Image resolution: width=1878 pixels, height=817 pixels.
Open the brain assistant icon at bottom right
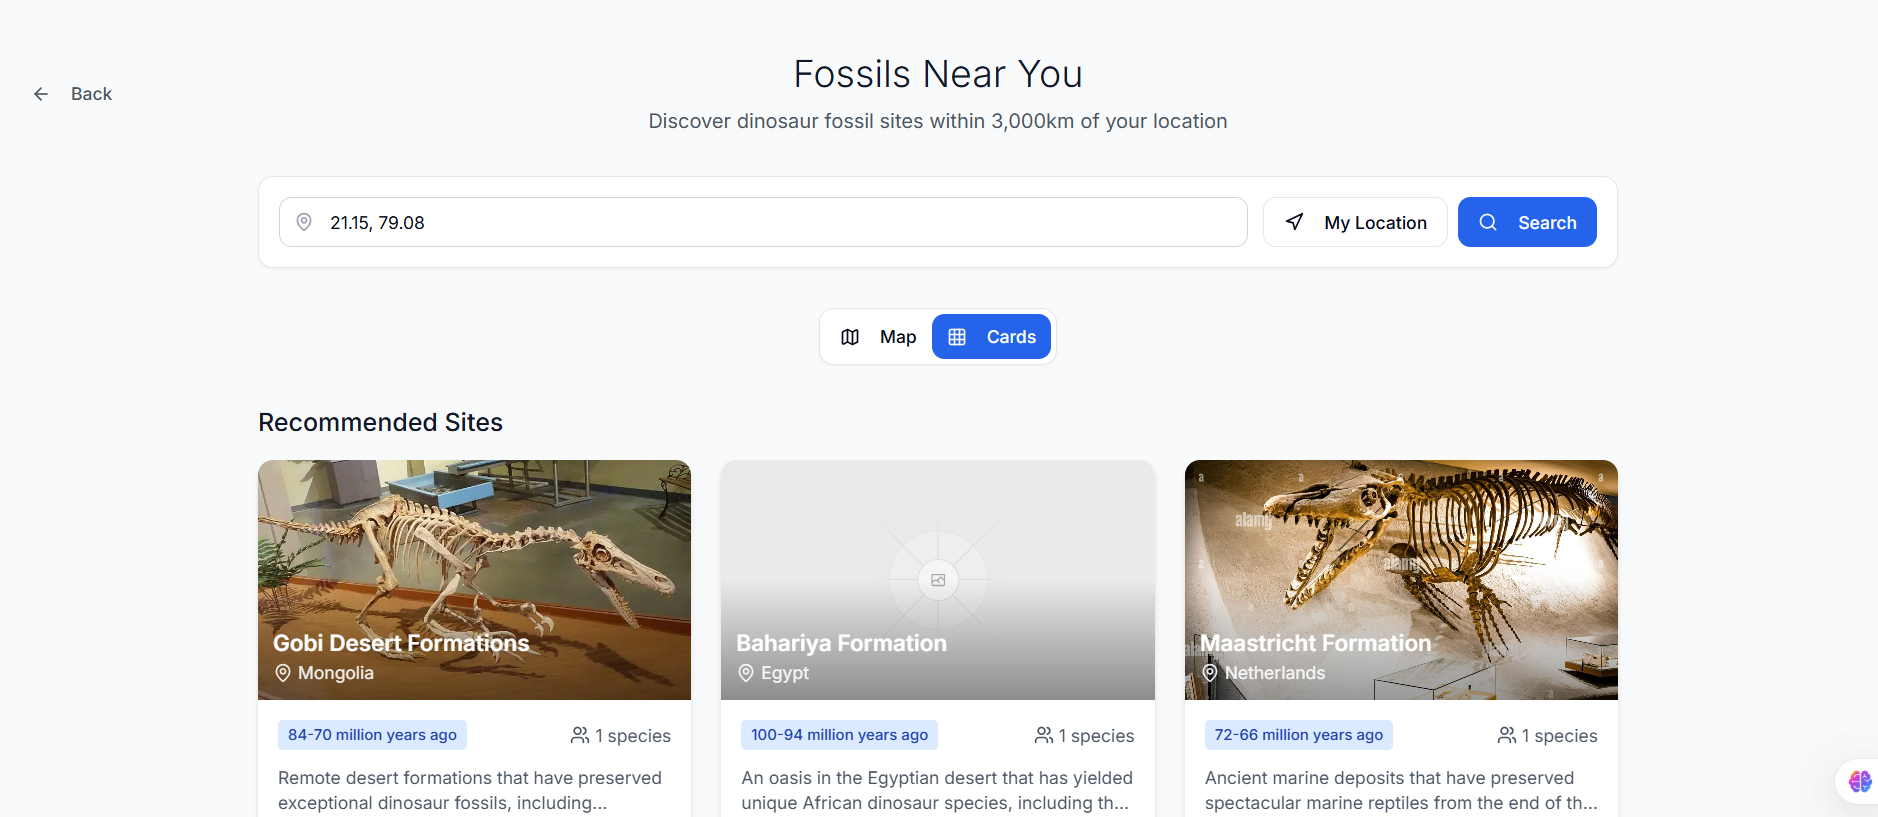pos(1859,781)
